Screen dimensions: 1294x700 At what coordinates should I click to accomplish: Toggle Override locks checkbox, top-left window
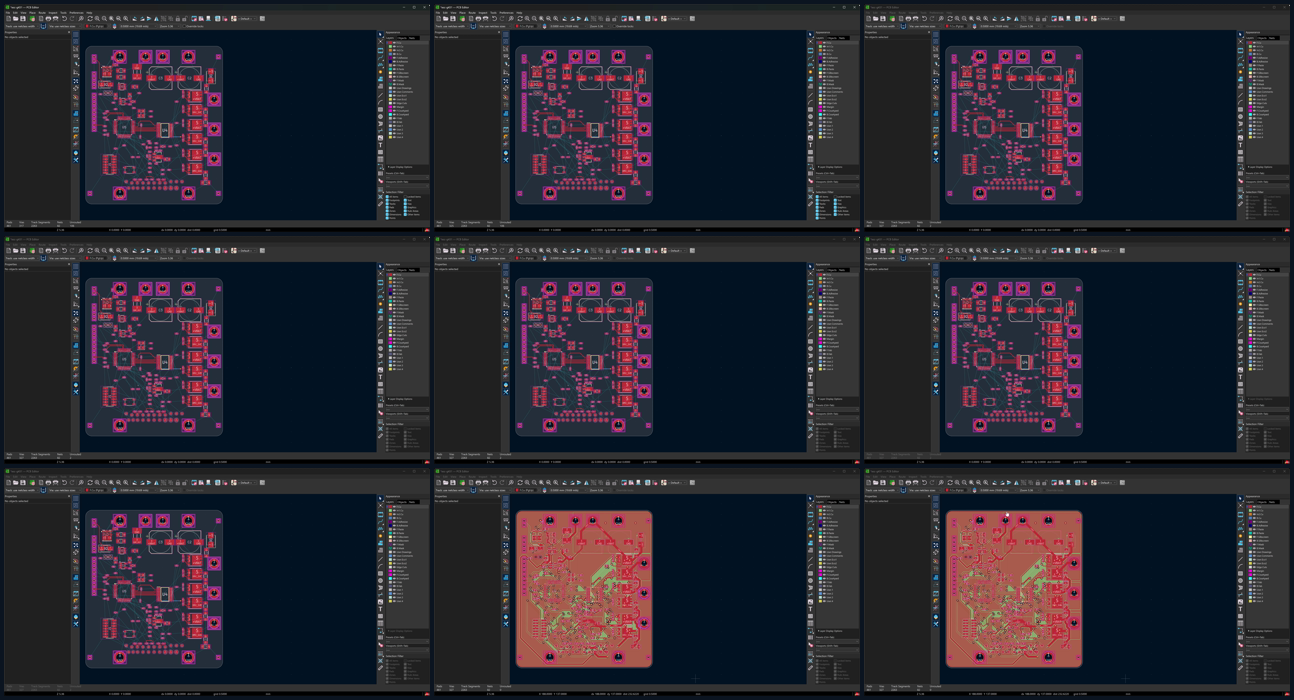tap(184, 26)
